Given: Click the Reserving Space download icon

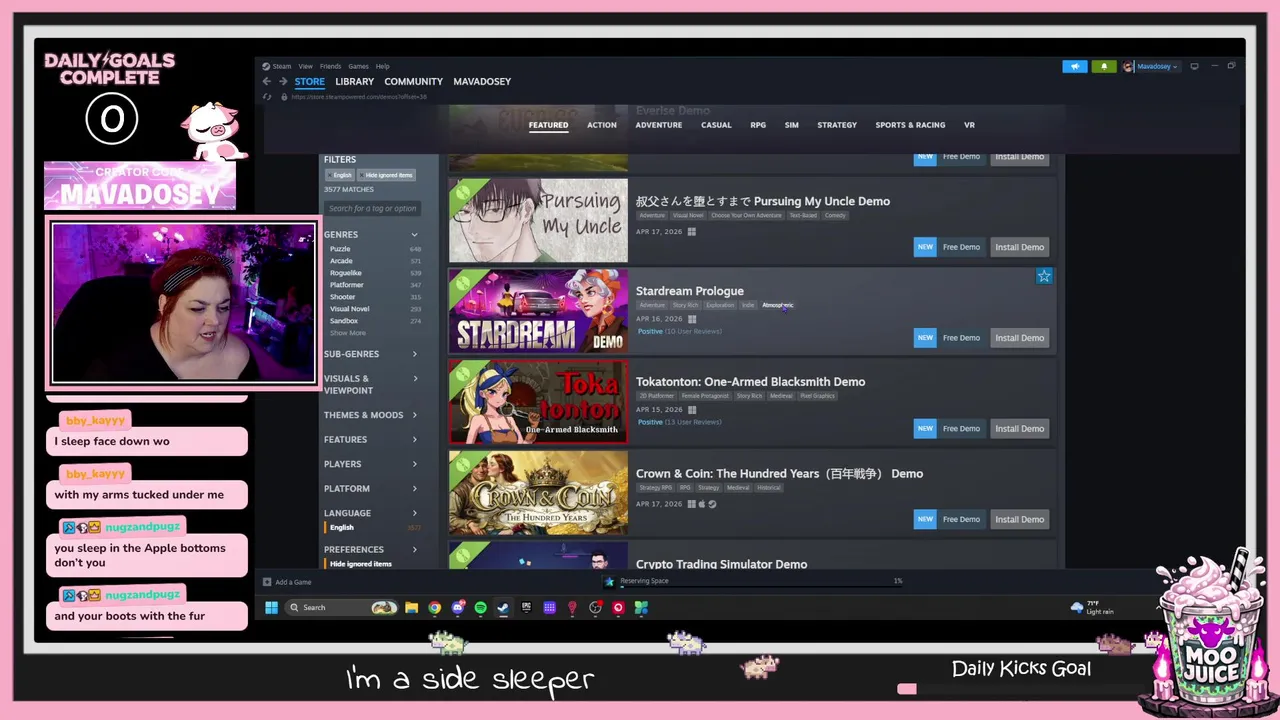Looking at the screenshot, I should pos(609,581).
